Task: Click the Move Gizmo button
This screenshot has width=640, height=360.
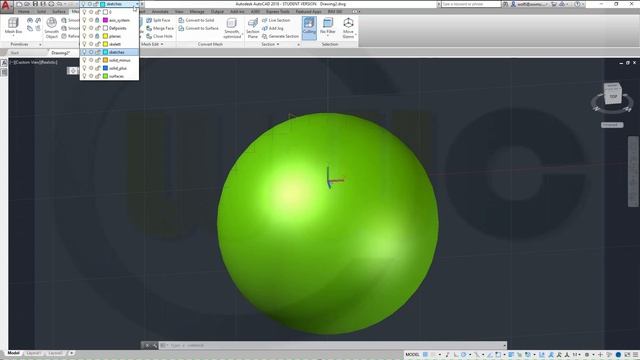Action: click(x=348, y=28)
